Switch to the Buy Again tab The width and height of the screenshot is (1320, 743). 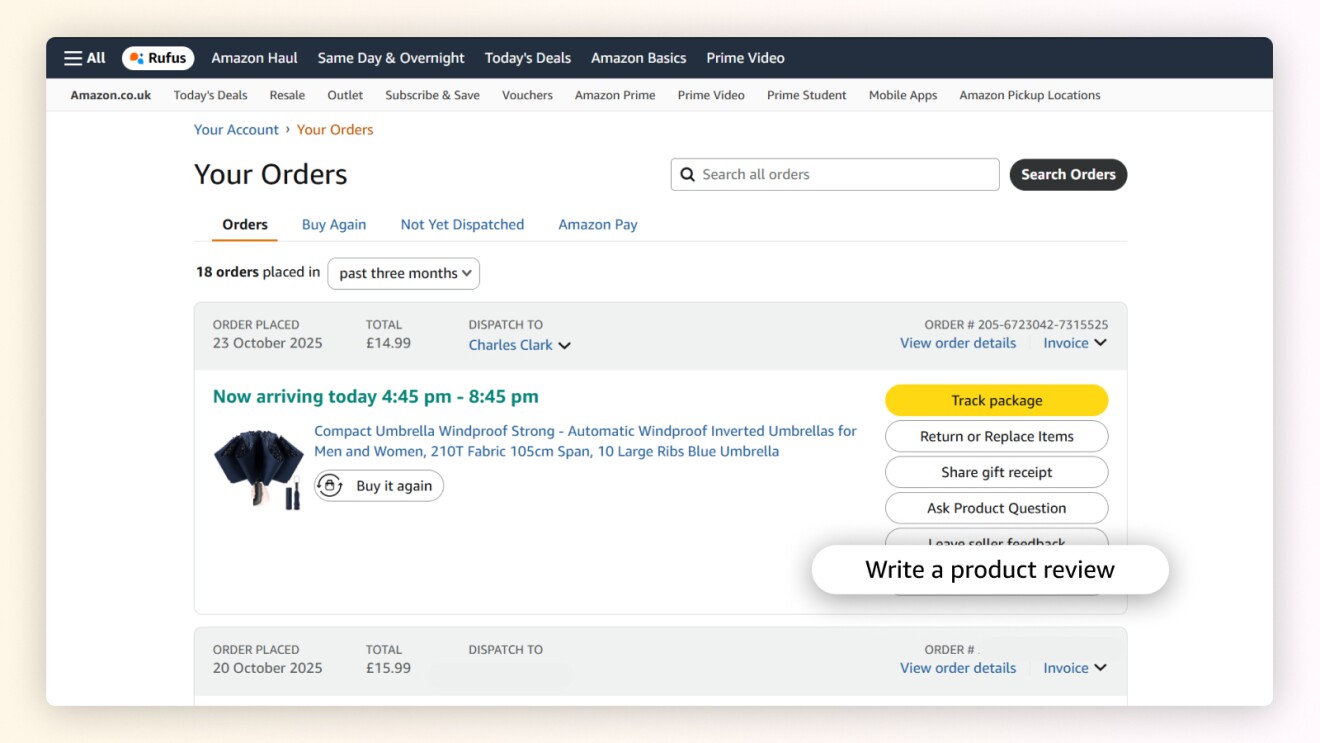click(x=334, y=225)
